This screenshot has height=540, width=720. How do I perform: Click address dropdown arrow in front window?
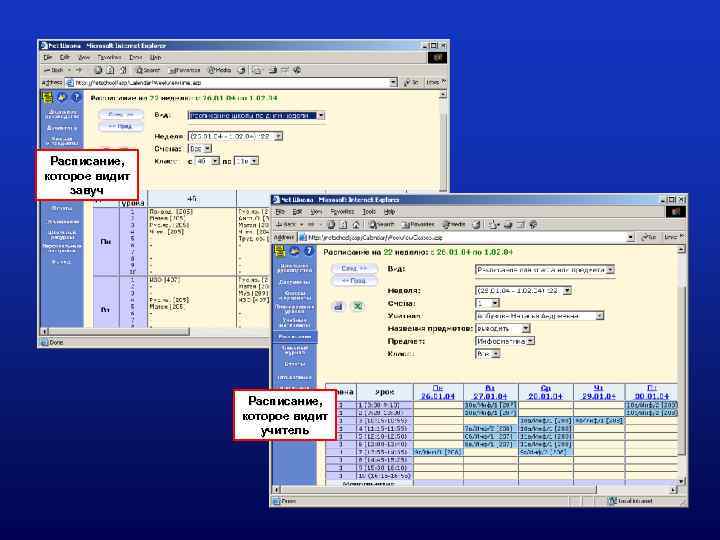point(631,237)
